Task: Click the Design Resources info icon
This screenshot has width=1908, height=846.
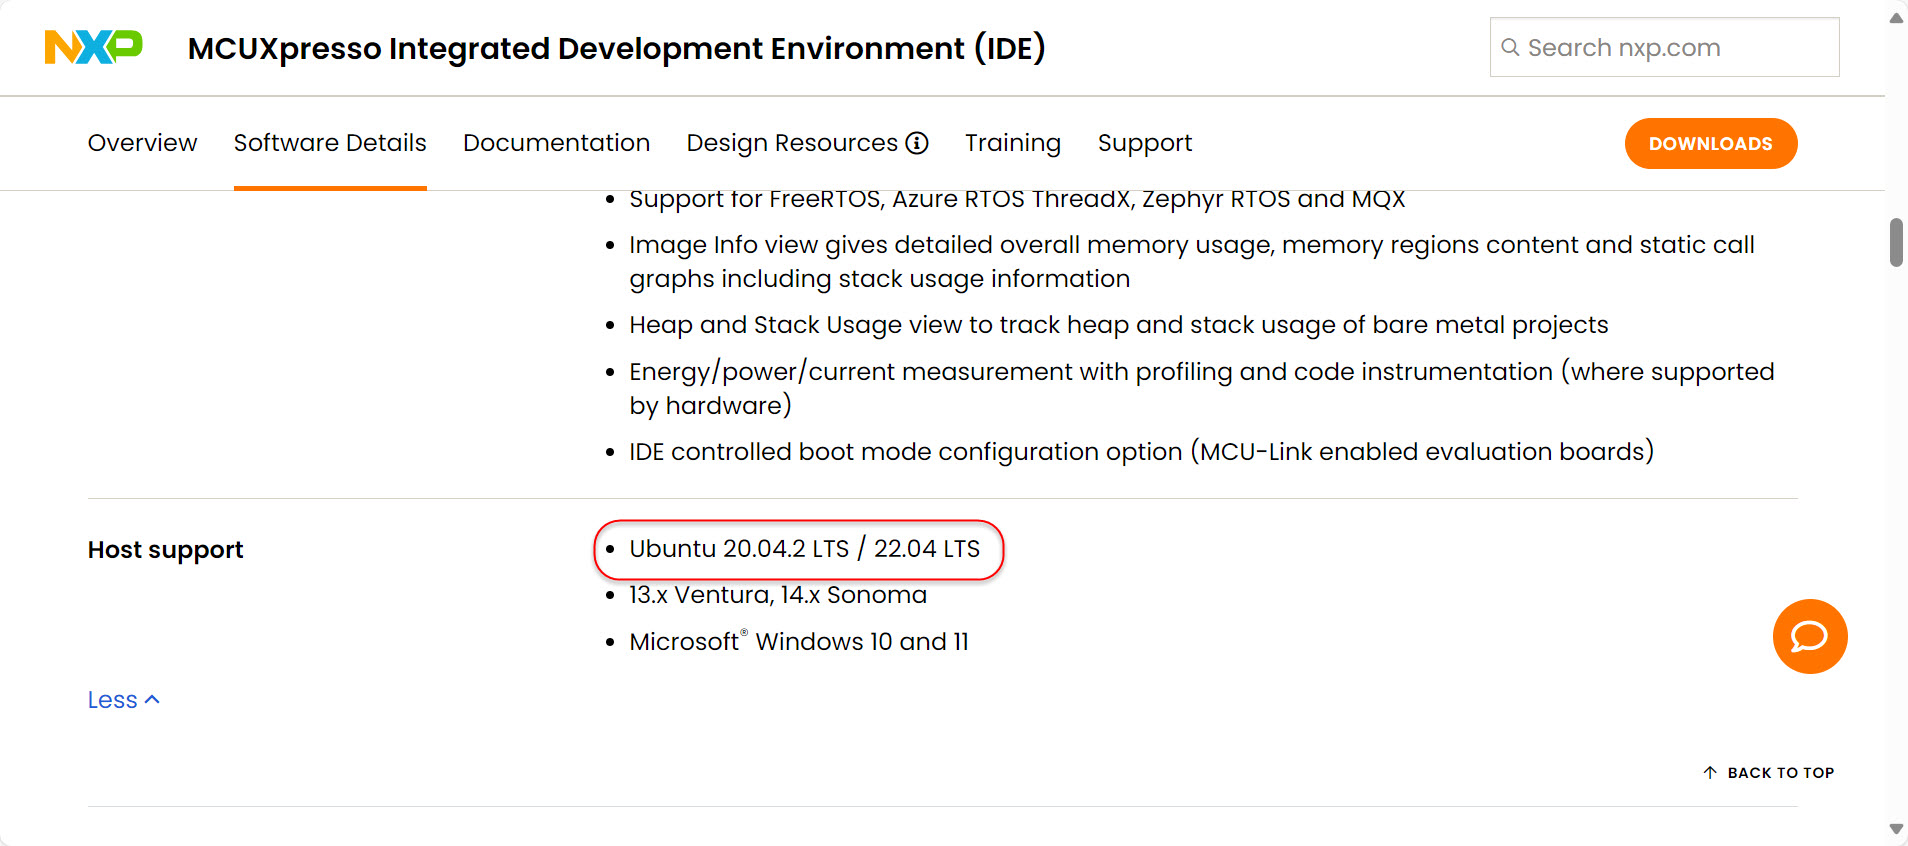Action: pyautogui.click(x=917, y=143)
